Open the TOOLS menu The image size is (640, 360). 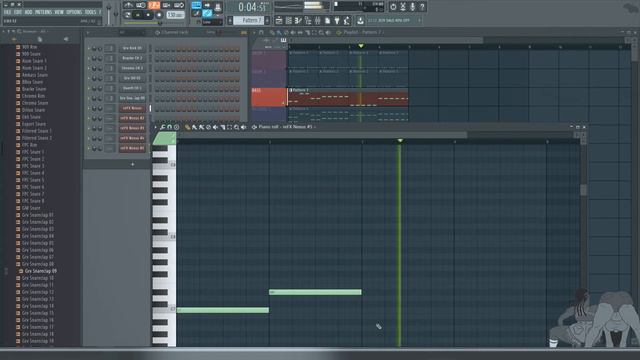point(90,12)
